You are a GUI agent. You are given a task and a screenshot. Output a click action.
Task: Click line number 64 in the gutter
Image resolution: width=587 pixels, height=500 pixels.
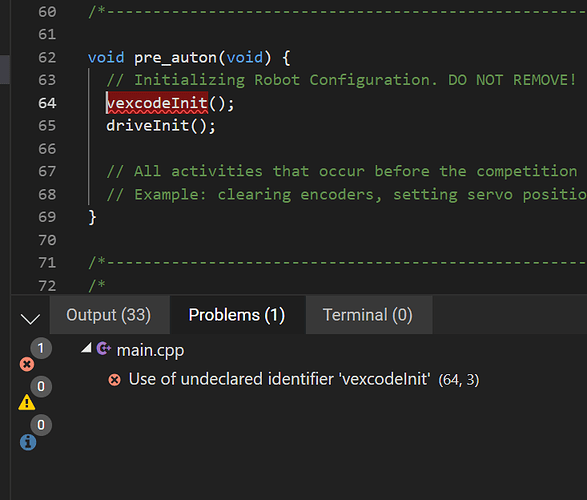click(47, 103)
